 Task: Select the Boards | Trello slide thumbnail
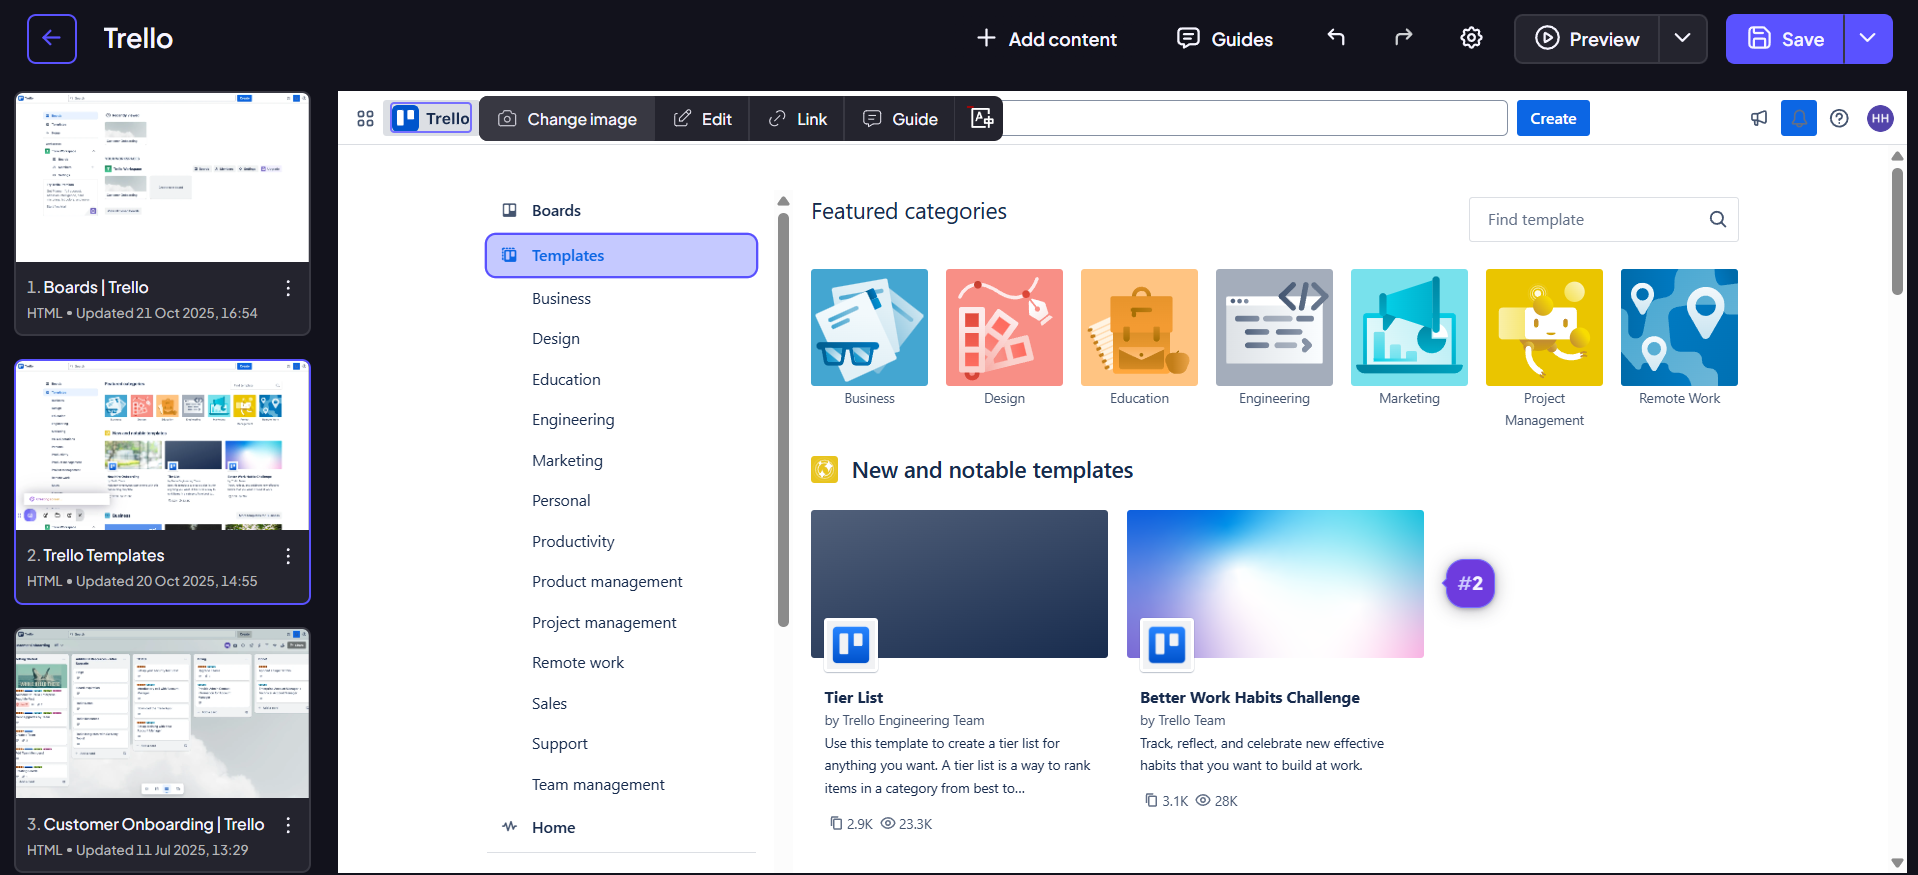(162, 178)
